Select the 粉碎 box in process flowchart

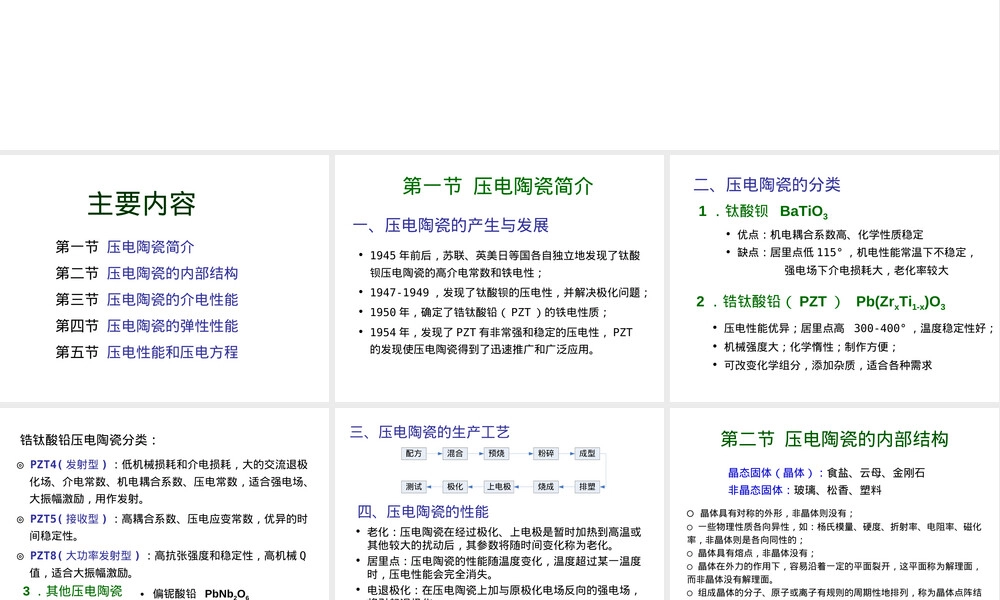[546, 453]
